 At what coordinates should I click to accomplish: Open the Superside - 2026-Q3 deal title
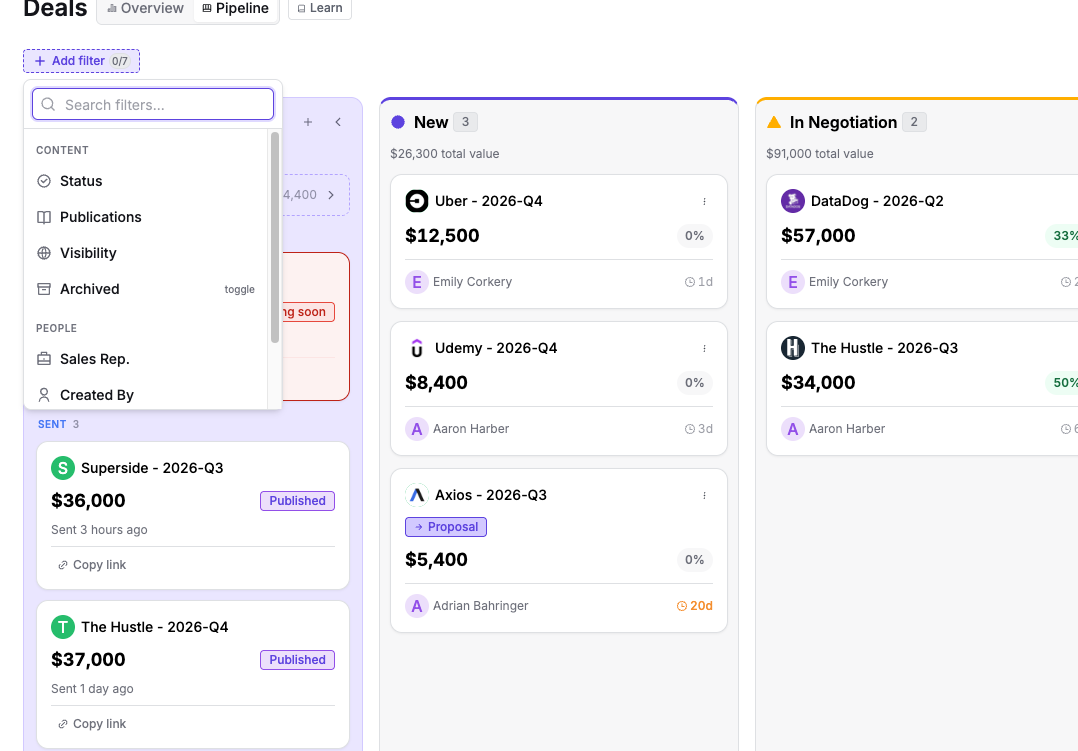[152, 468]
